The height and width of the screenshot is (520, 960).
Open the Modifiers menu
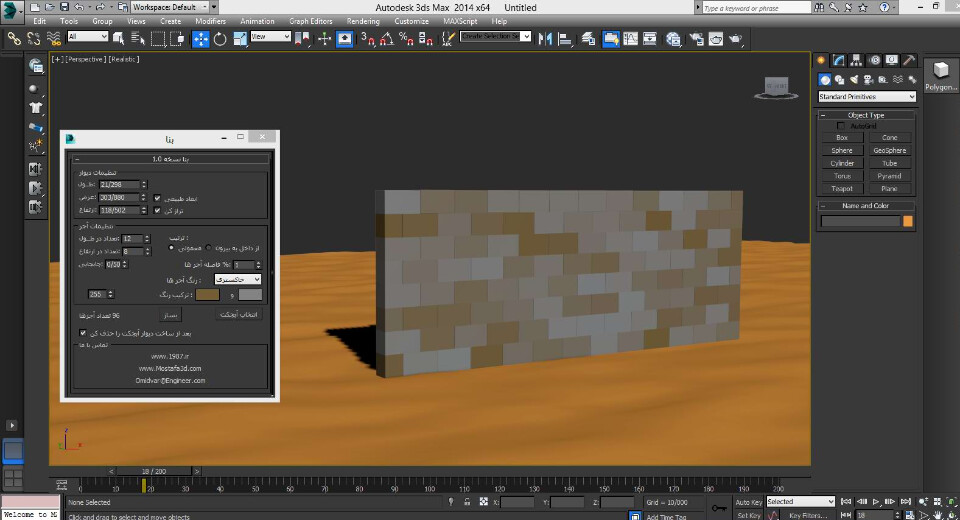210,21
